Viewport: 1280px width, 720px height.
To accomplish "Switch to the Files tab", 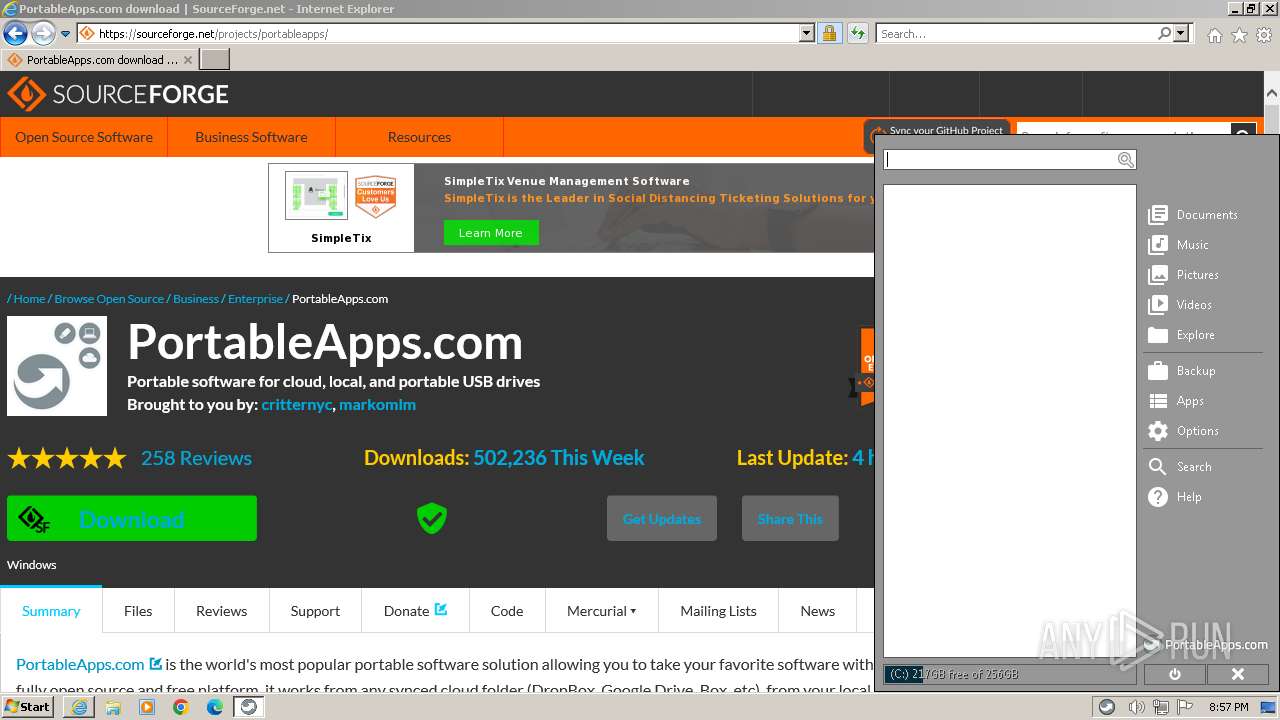I will [x=138, y=611].
